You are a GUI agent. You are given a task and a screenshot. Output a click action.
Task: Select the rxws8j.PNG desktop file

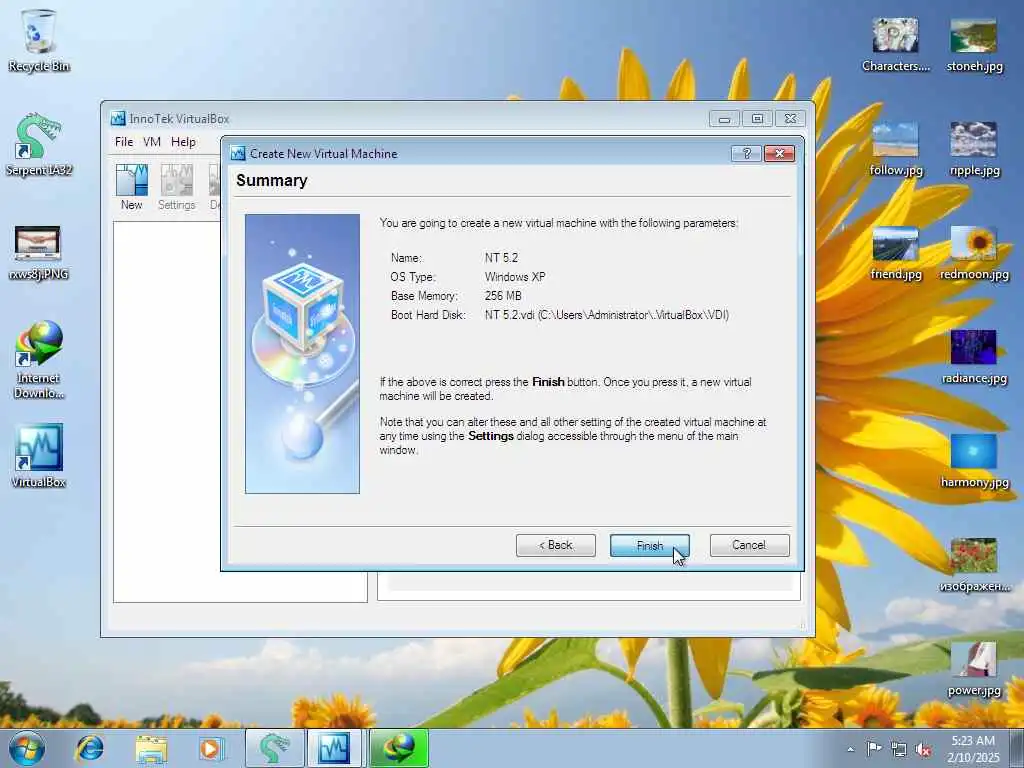(x=39, y=253)
